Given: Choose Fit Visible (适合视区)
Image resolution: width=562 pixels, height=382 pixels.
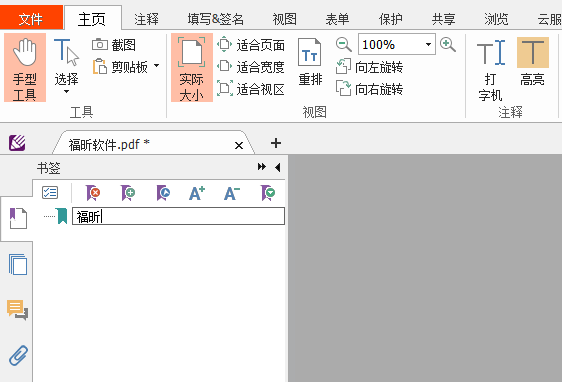Looking at the screenshot, I should point(251,89).
